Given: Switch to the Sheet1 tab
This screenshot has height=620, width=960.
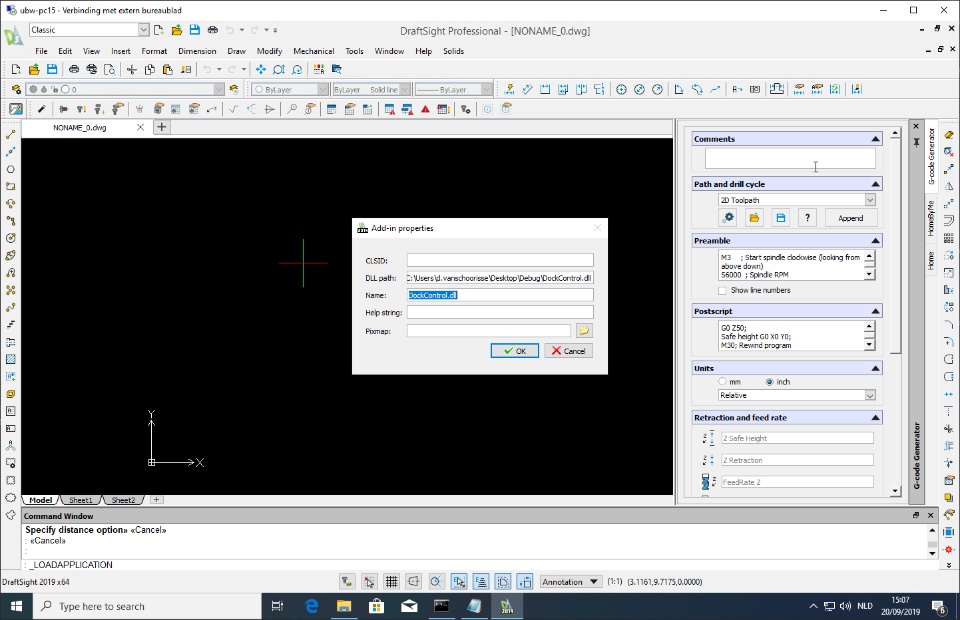Looking at the screenshot, I should point(80,500).
